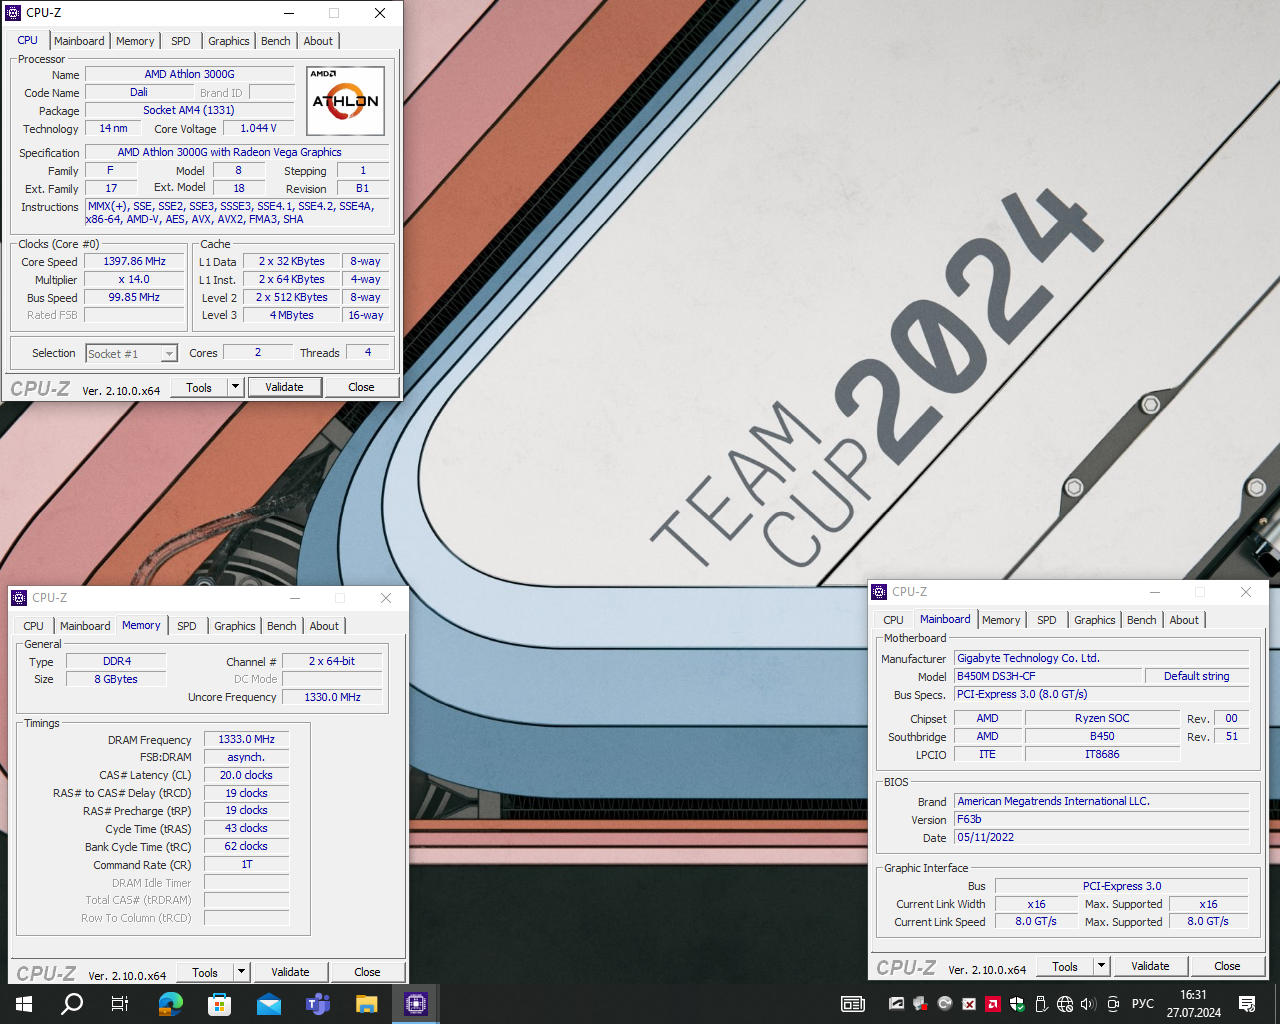The width and height of the screenshot is (1280, 1024).
Task: Open Memory tab in Mainboard window
Action: tap(1001, 620)
